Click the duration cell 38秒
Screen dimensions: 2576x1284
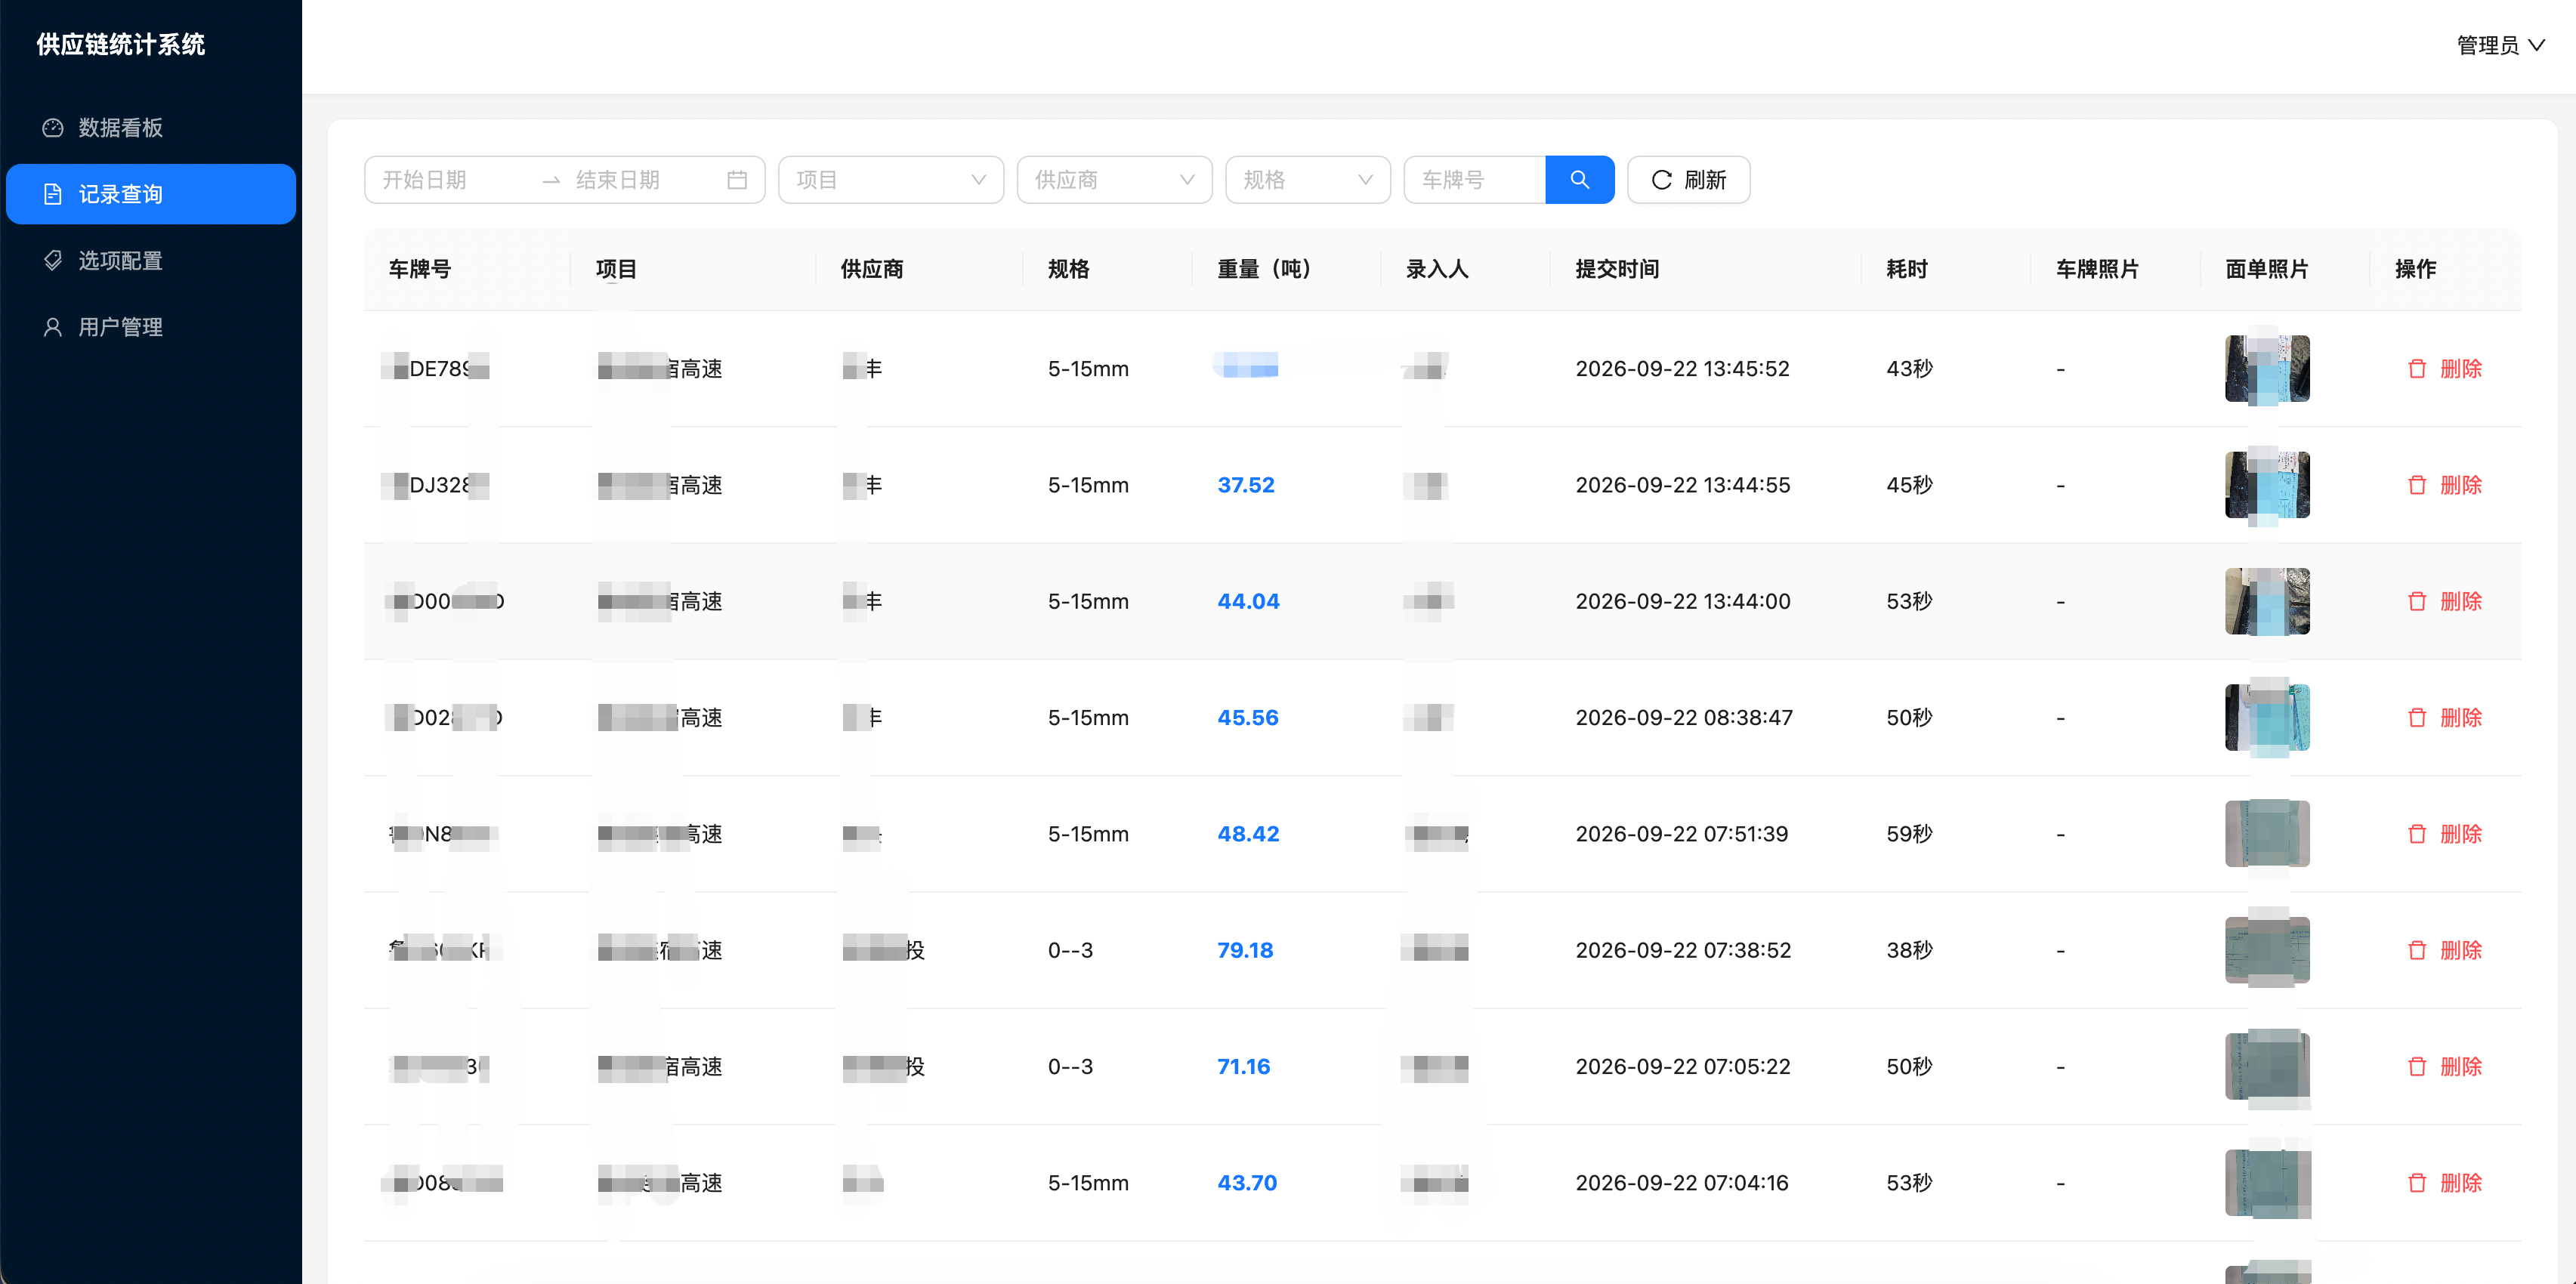pos(1909,950)
